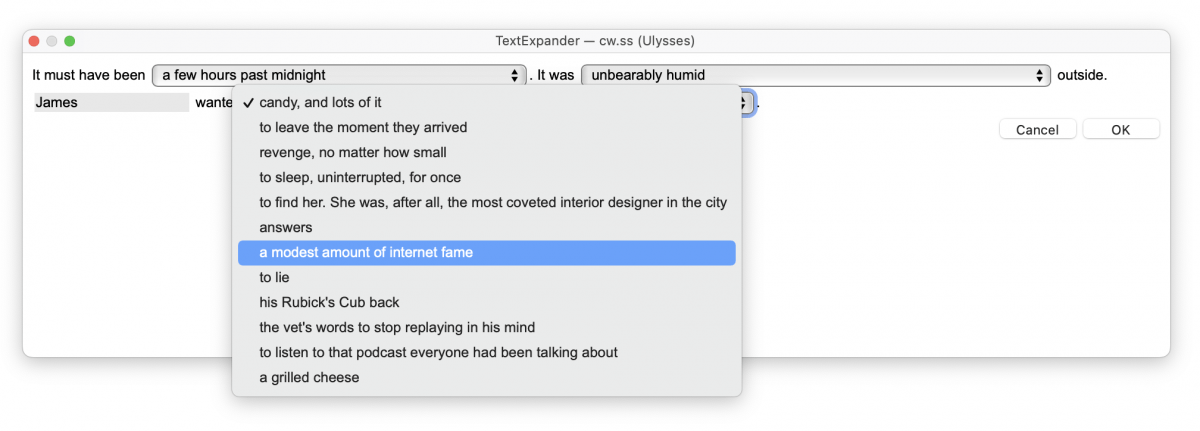This screenshot has width=1200, height=431.
Task: Select 'candy, and lots of it' option
Action: [x=486, y=102]
